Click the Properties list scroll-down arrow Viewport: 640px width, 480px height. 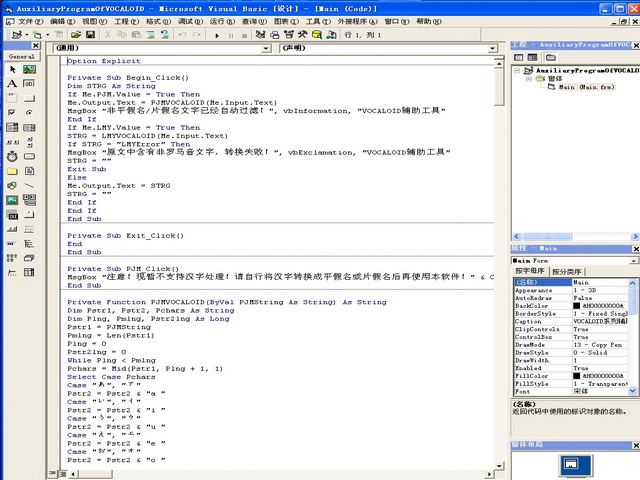(632, 391)
